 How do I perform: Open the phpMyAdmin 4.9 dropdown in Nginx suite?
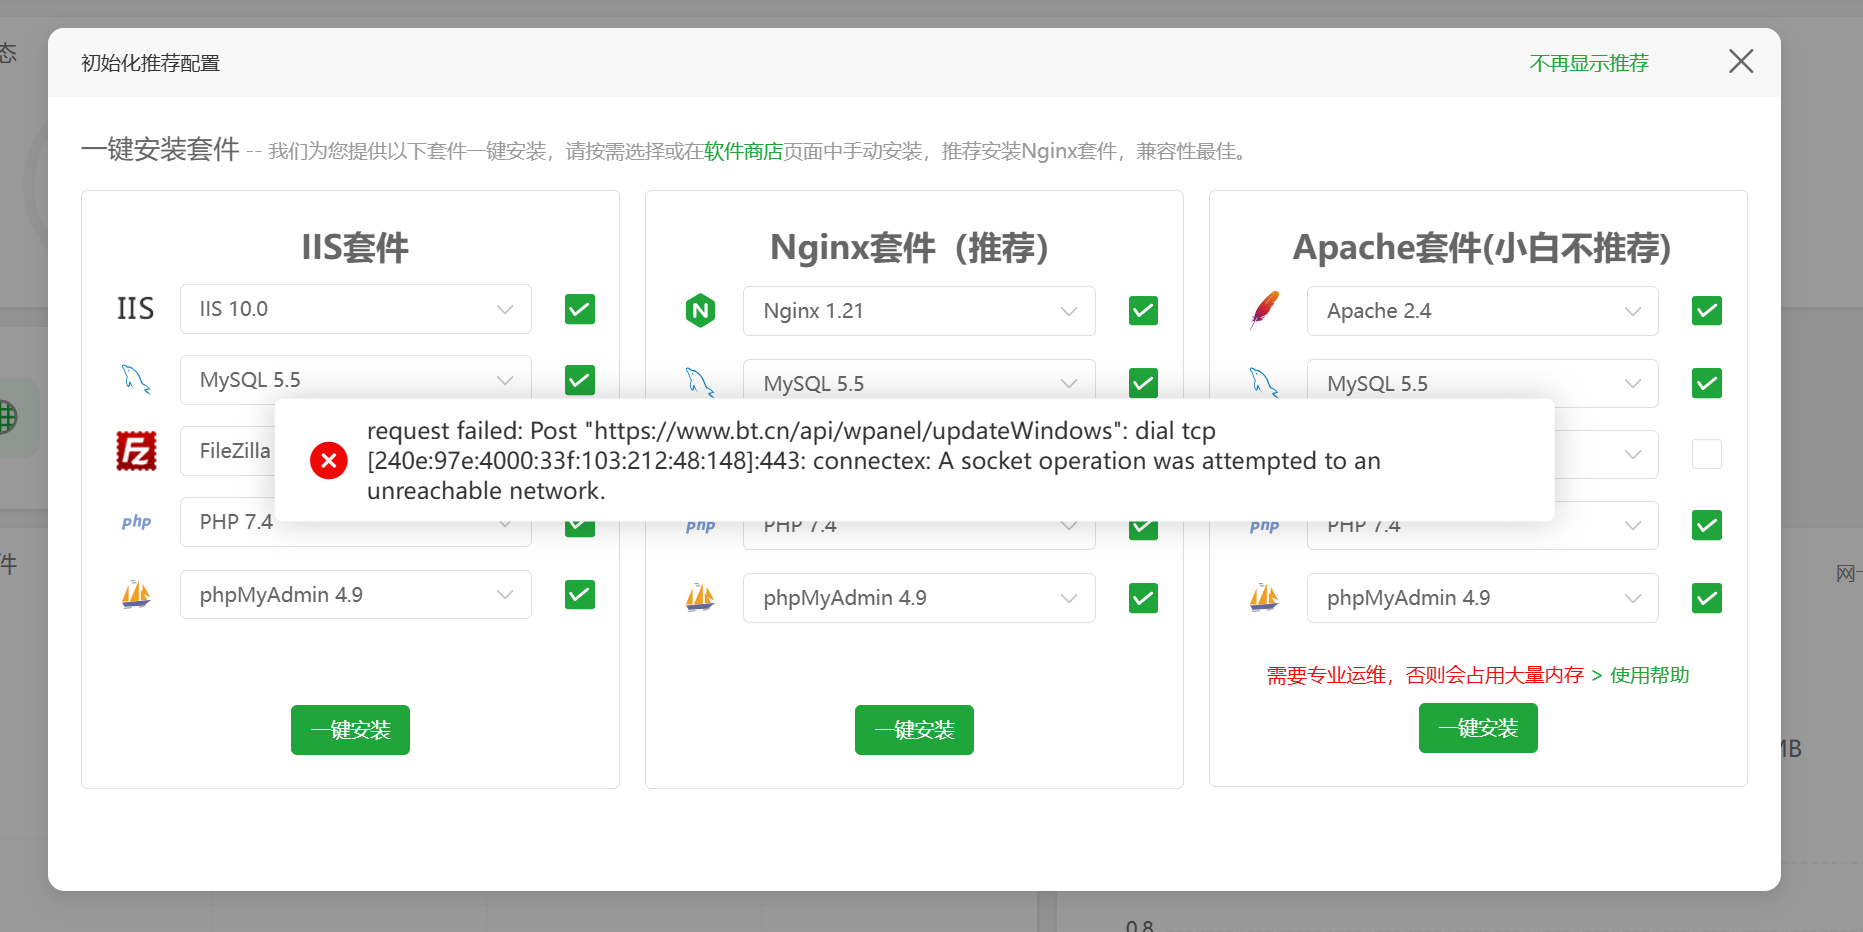[919, 598]
